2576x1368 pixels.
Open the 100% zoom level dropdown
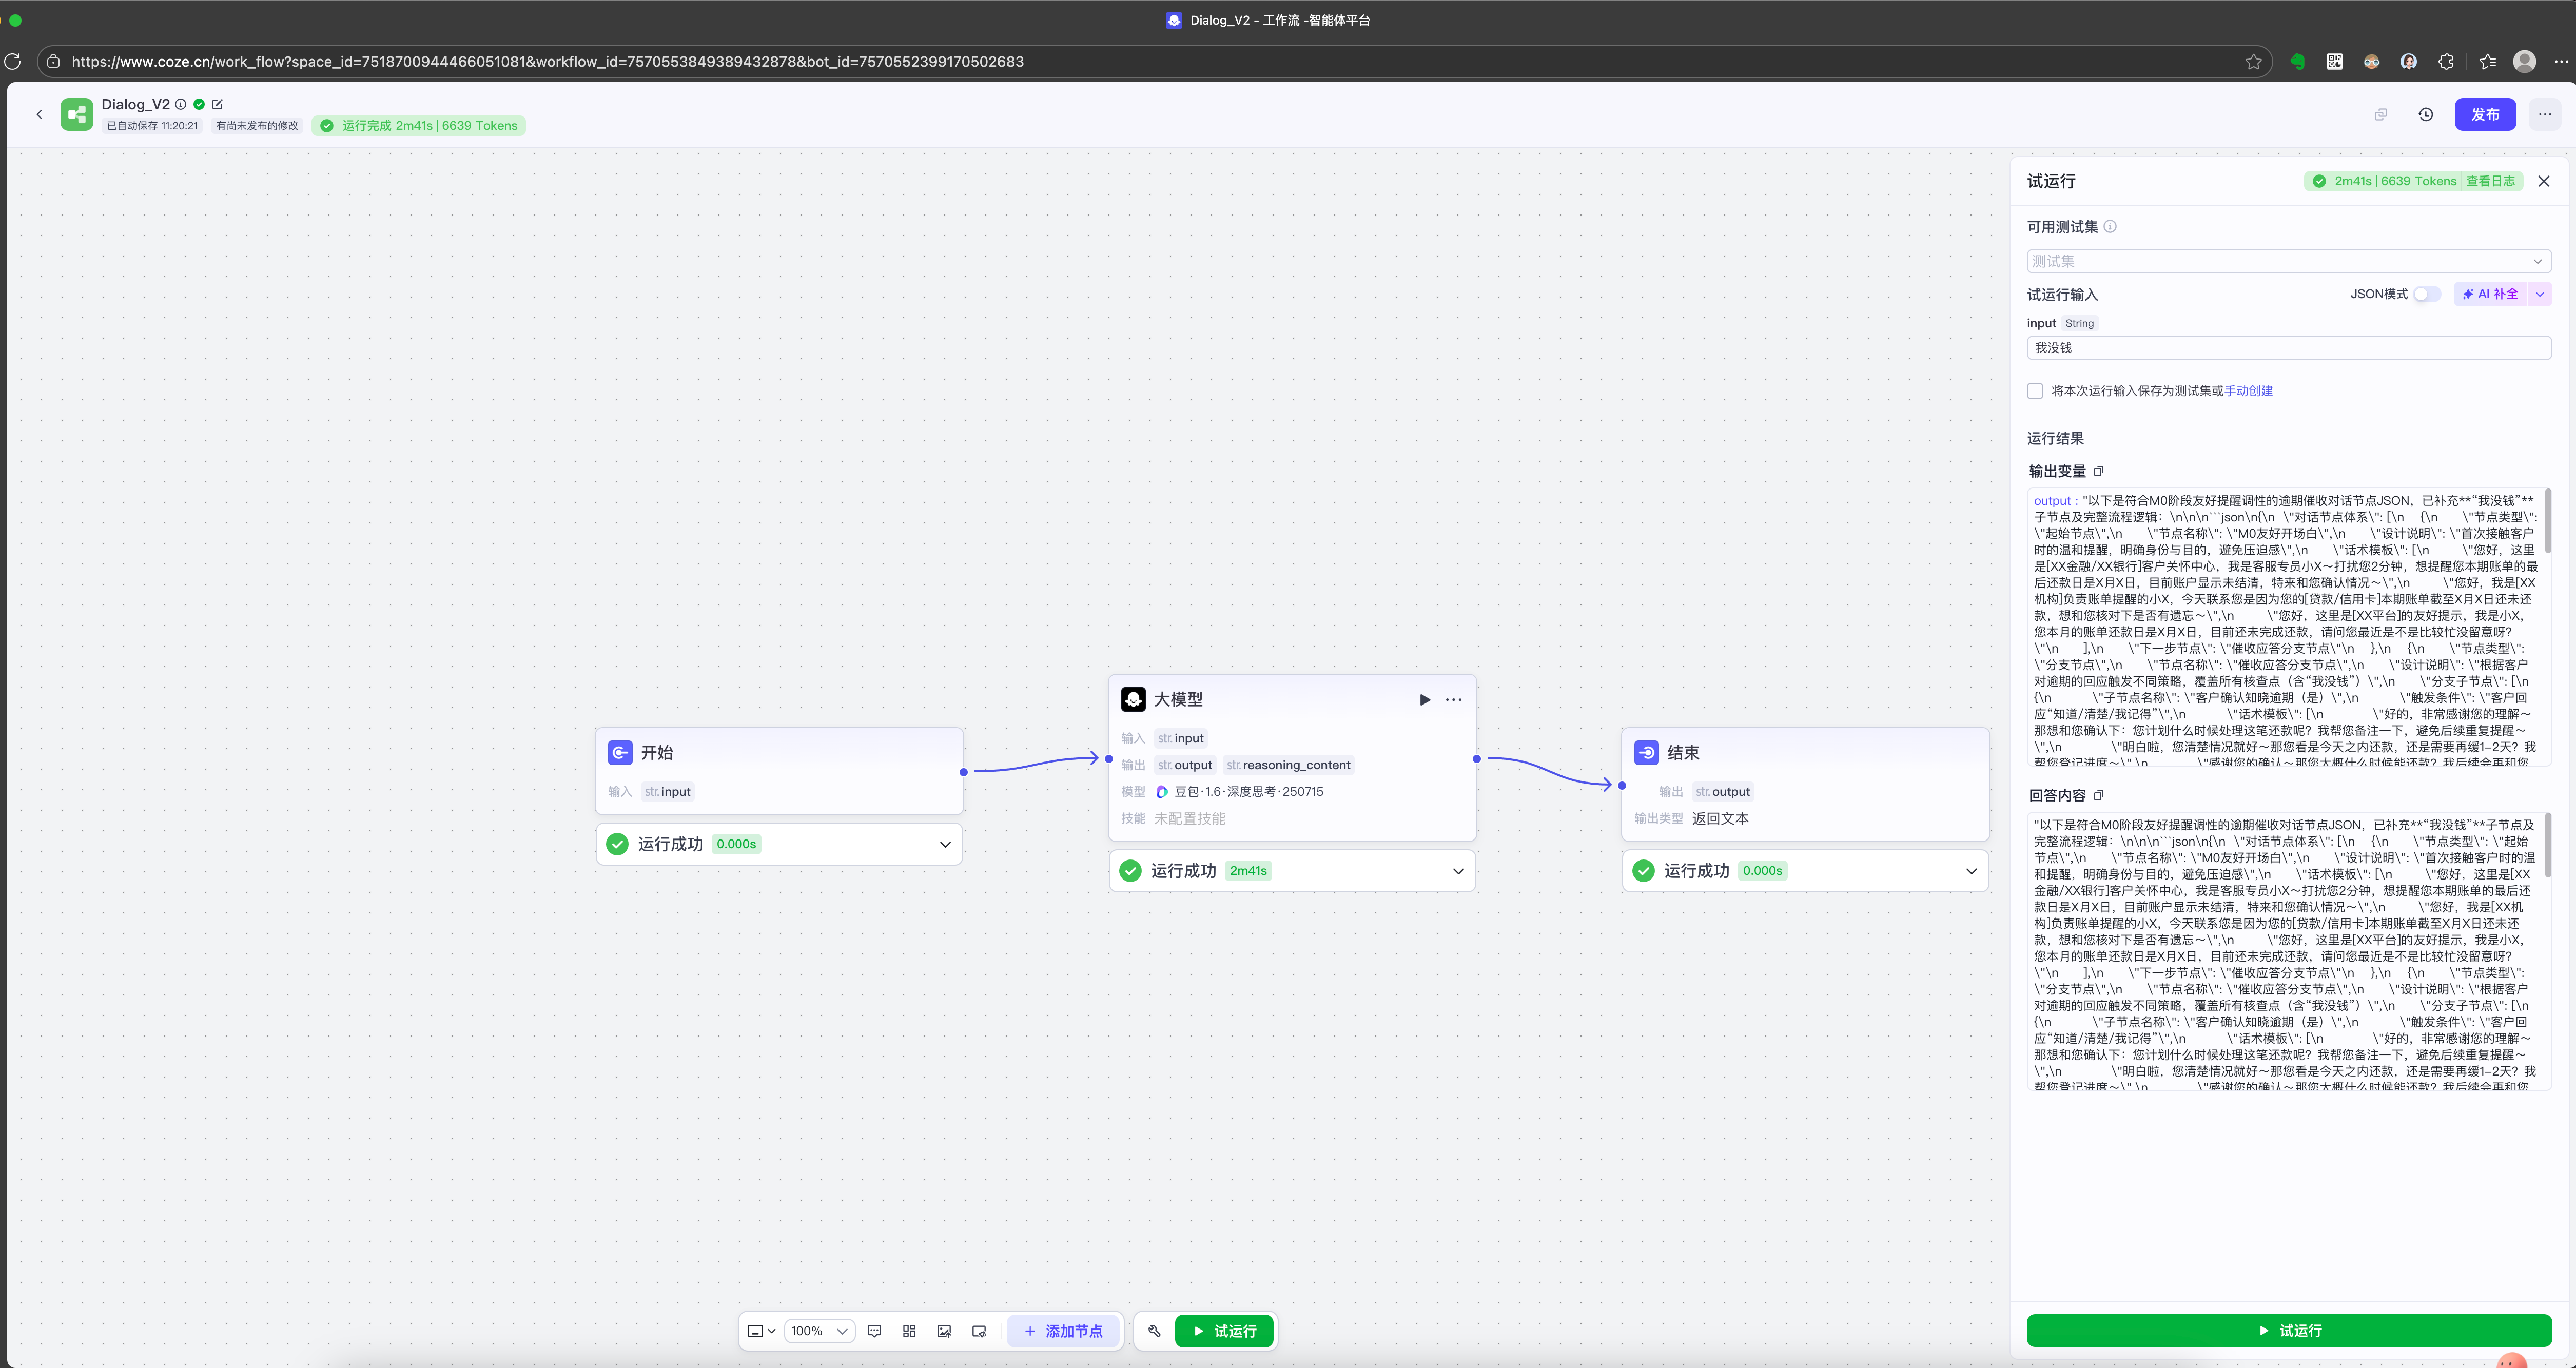pos(818,1331)
